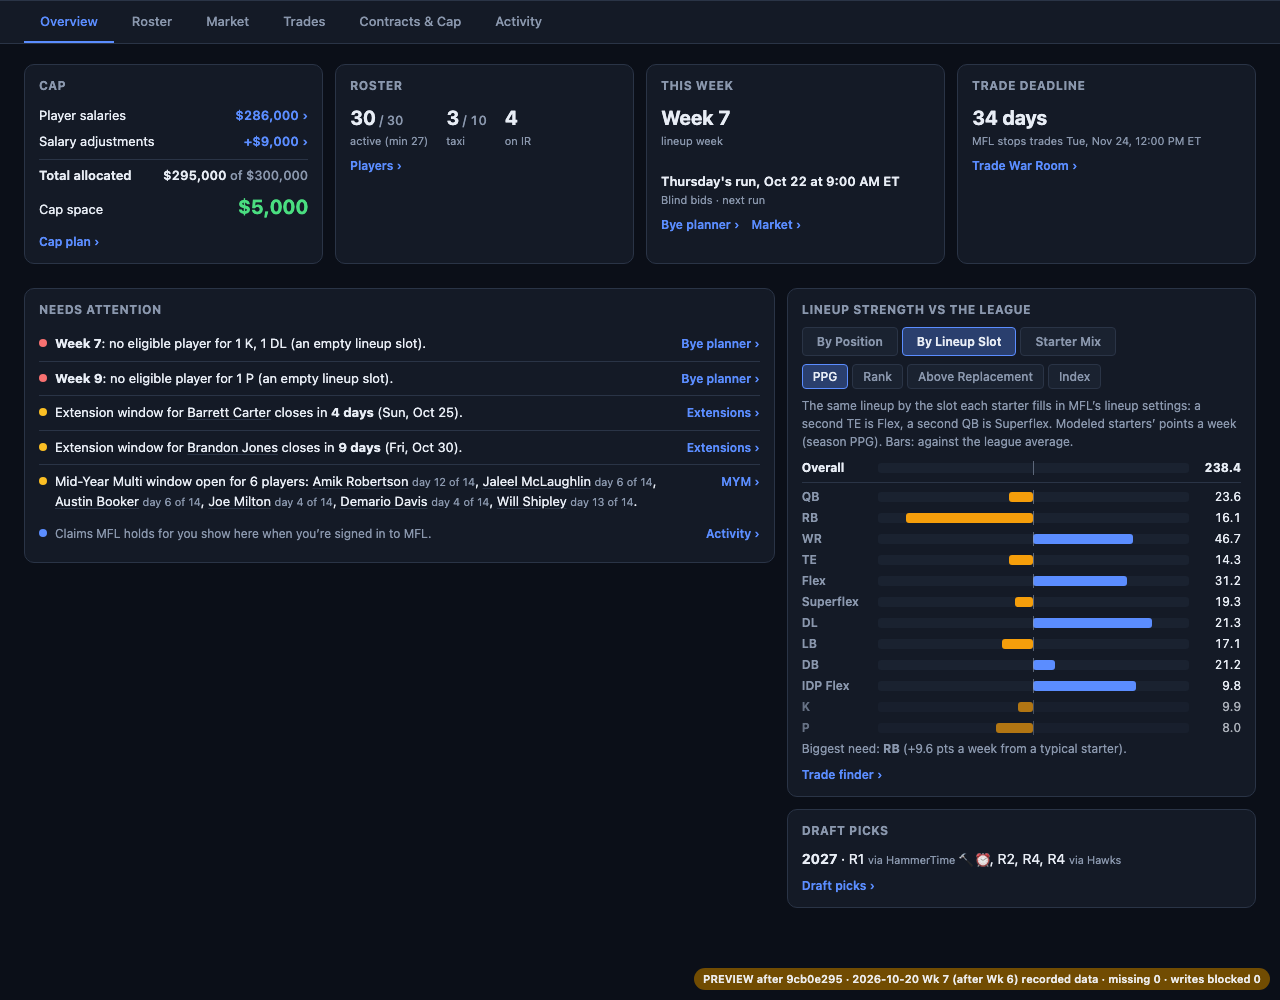Click the Joe Milton player name

coord(240,502)
